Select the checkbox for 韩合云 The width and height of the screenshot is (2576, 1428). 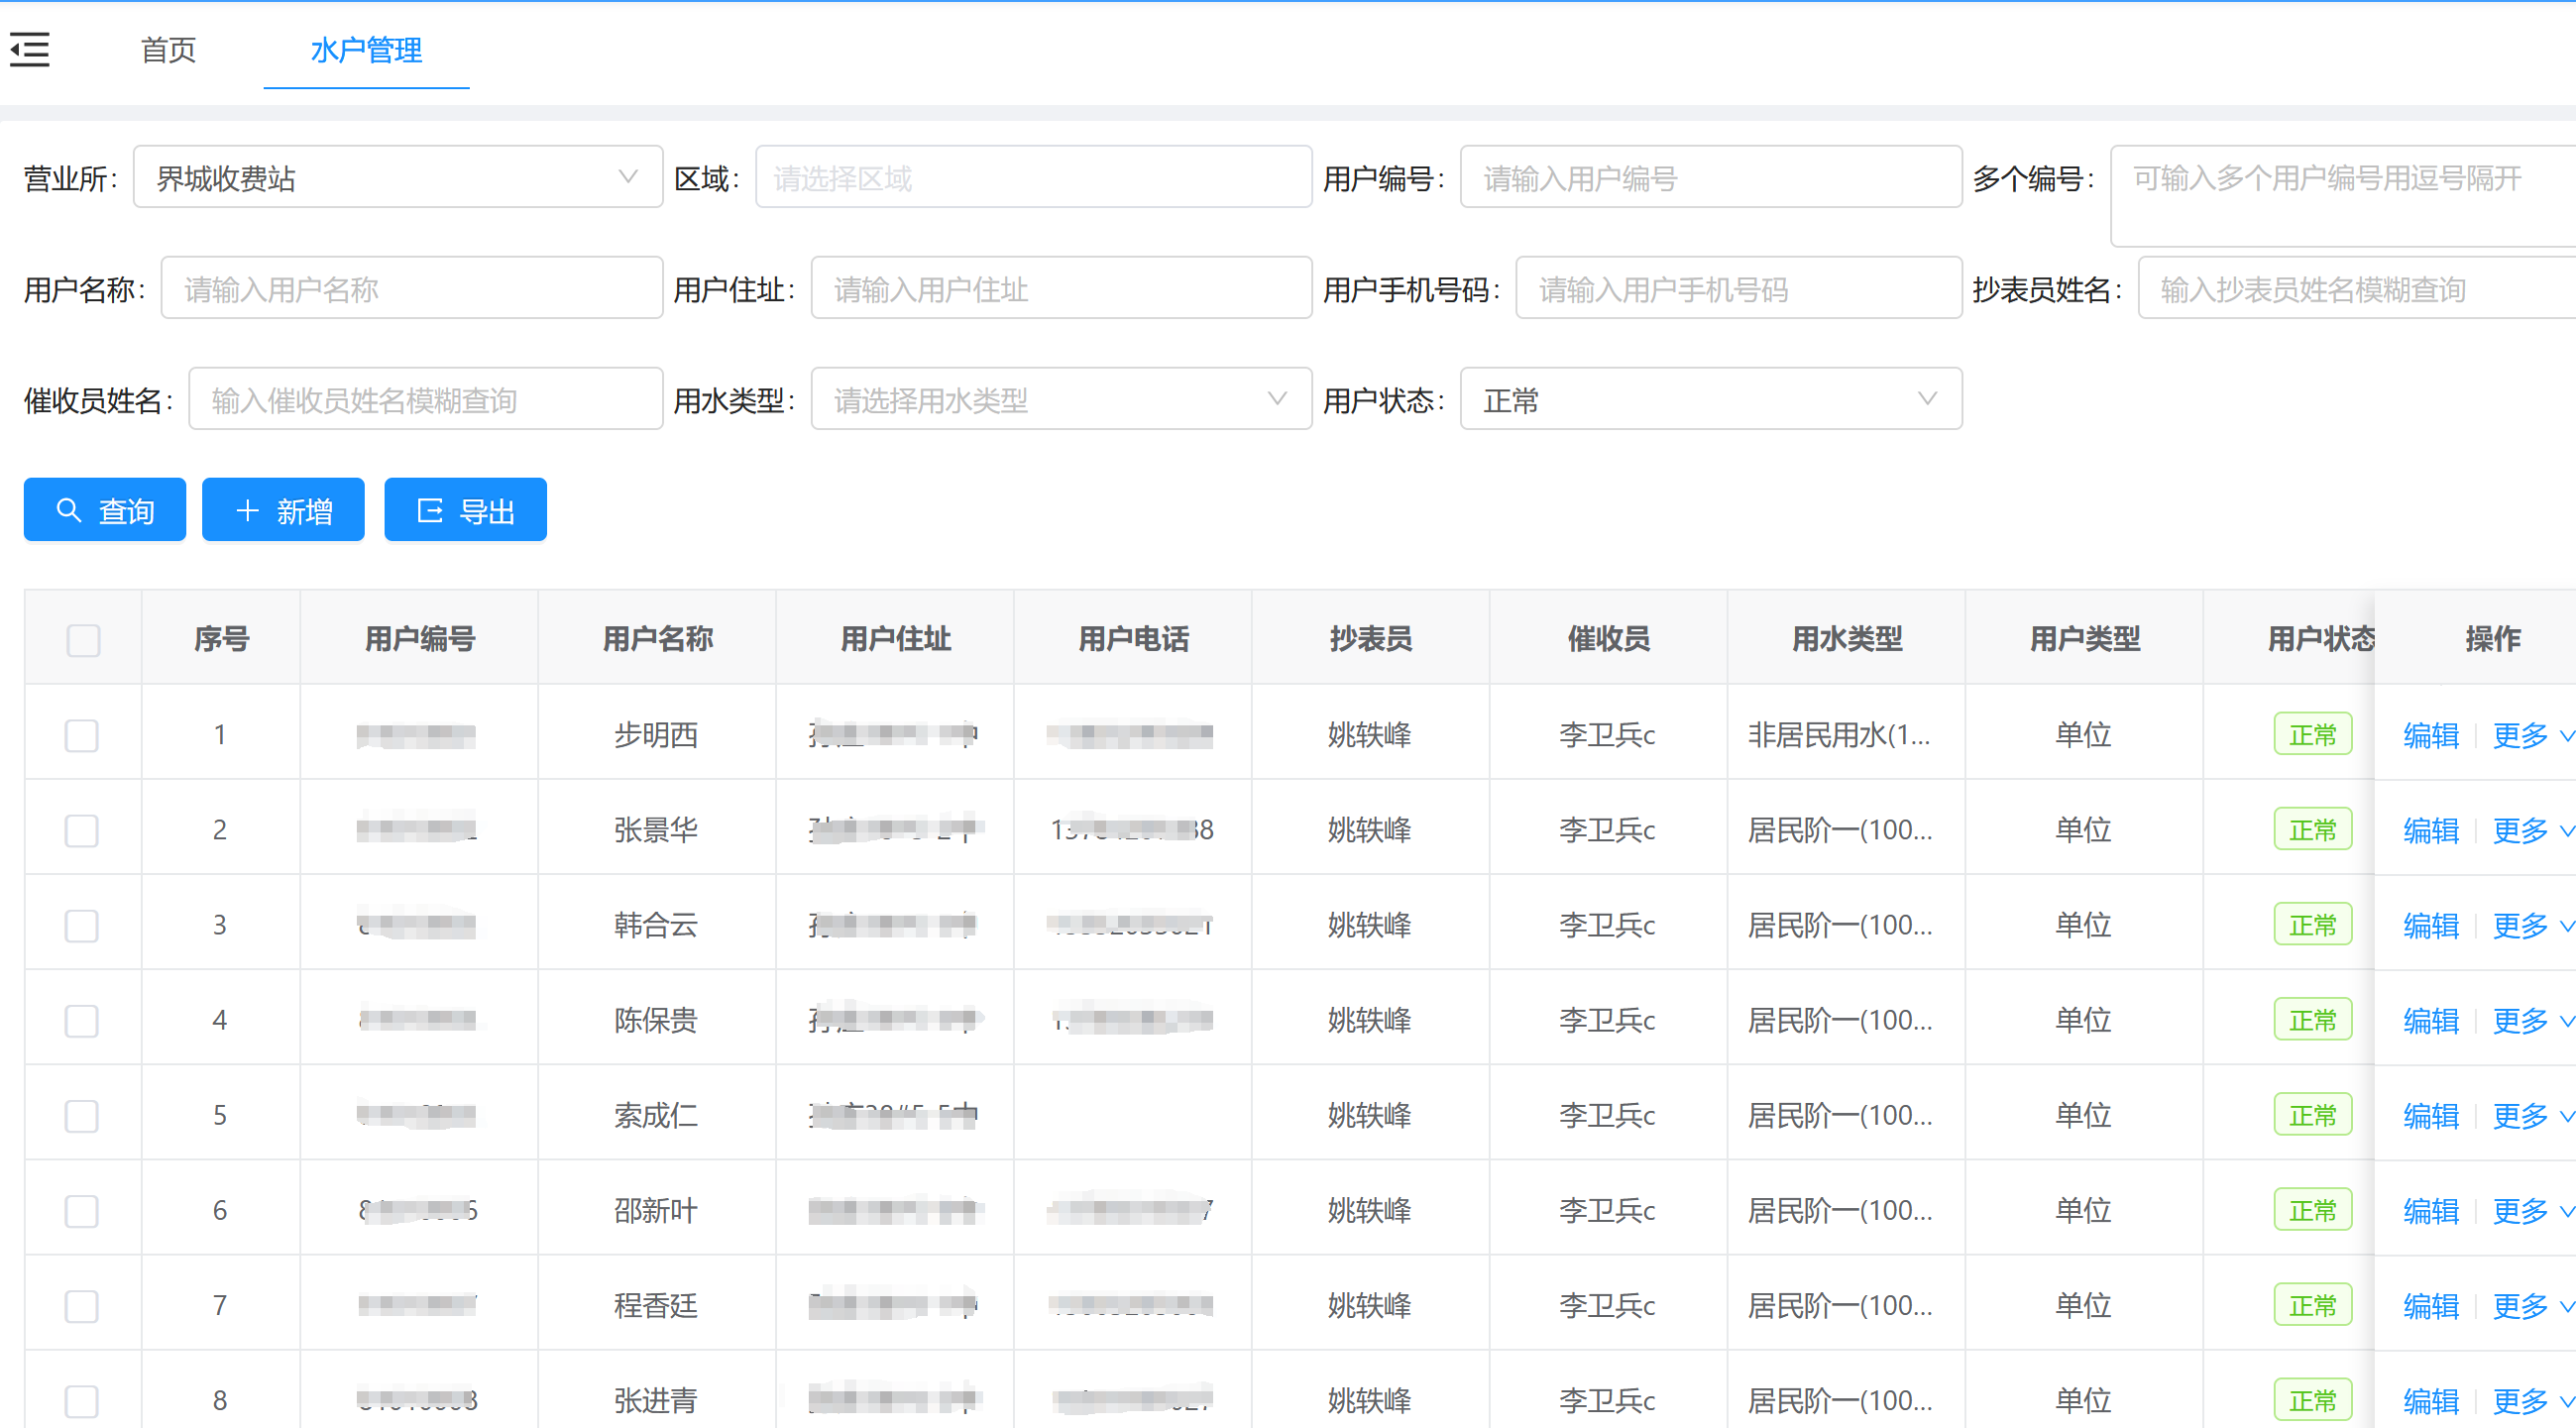[x=82, y=924]
